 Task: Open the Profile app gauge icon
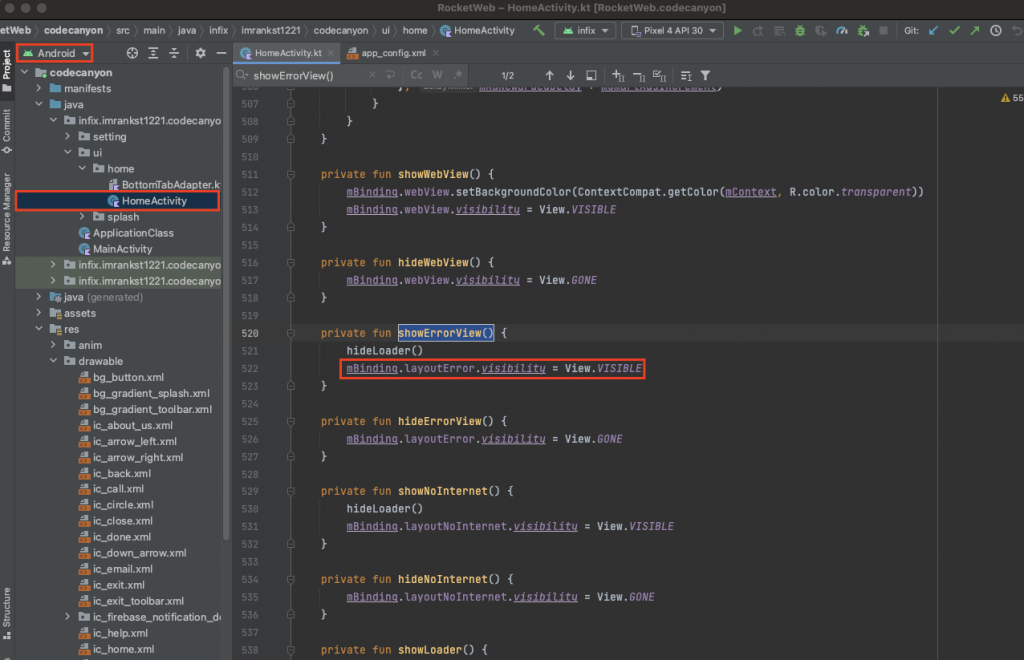click(x=842, y=31)
